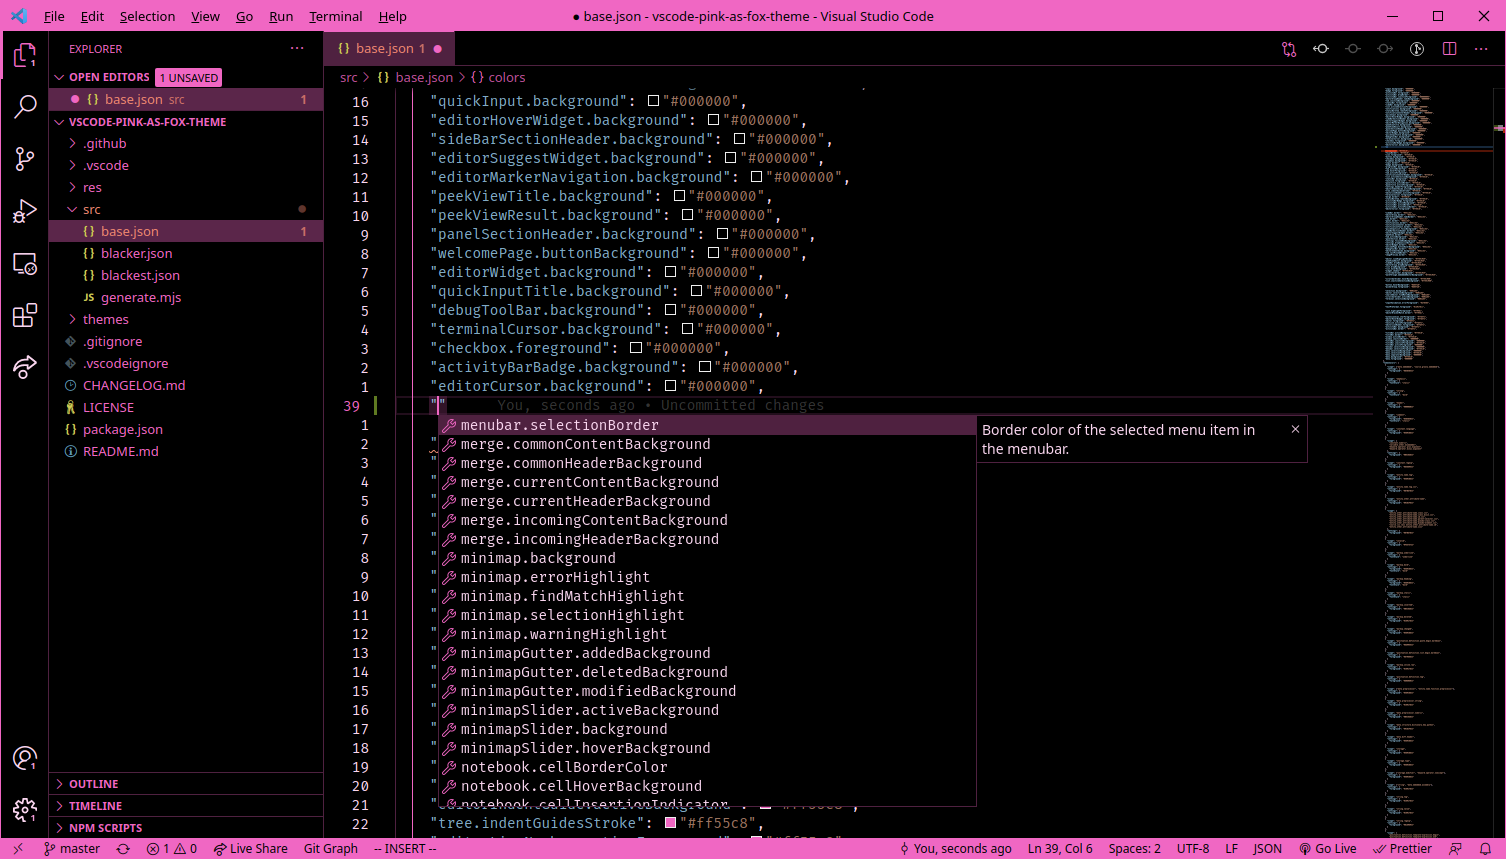Close the suggestion details popup
Viewport: 1506px width, 859px height.
coord(1295,429)
